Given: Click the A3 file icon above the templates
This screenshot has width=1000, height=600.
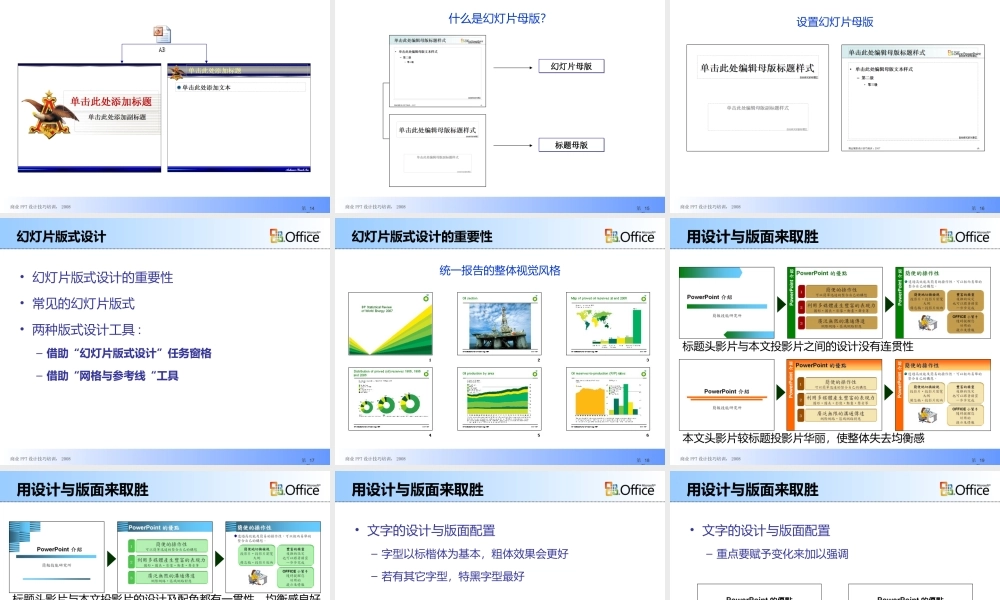Looking at the screenshot, I should [162, 34].
